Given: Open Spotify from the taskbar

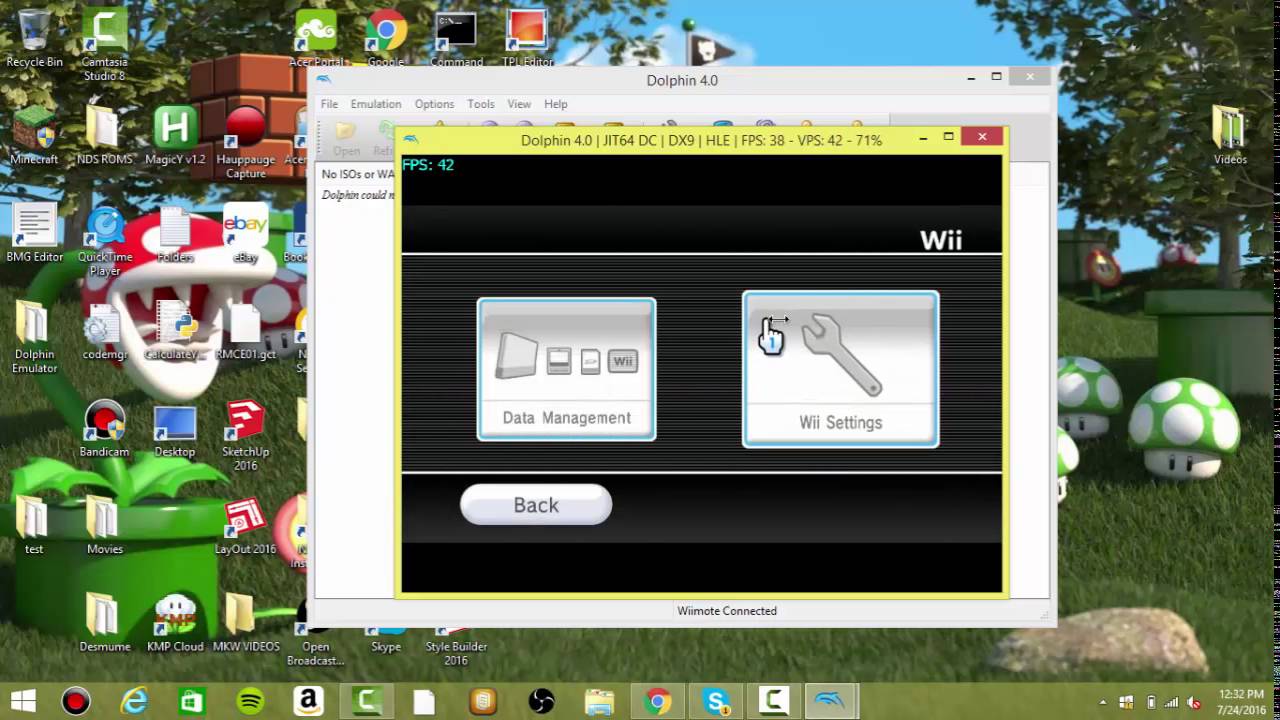Looking at the screenshot, I should pyautogui.click(x=250, y=701).
